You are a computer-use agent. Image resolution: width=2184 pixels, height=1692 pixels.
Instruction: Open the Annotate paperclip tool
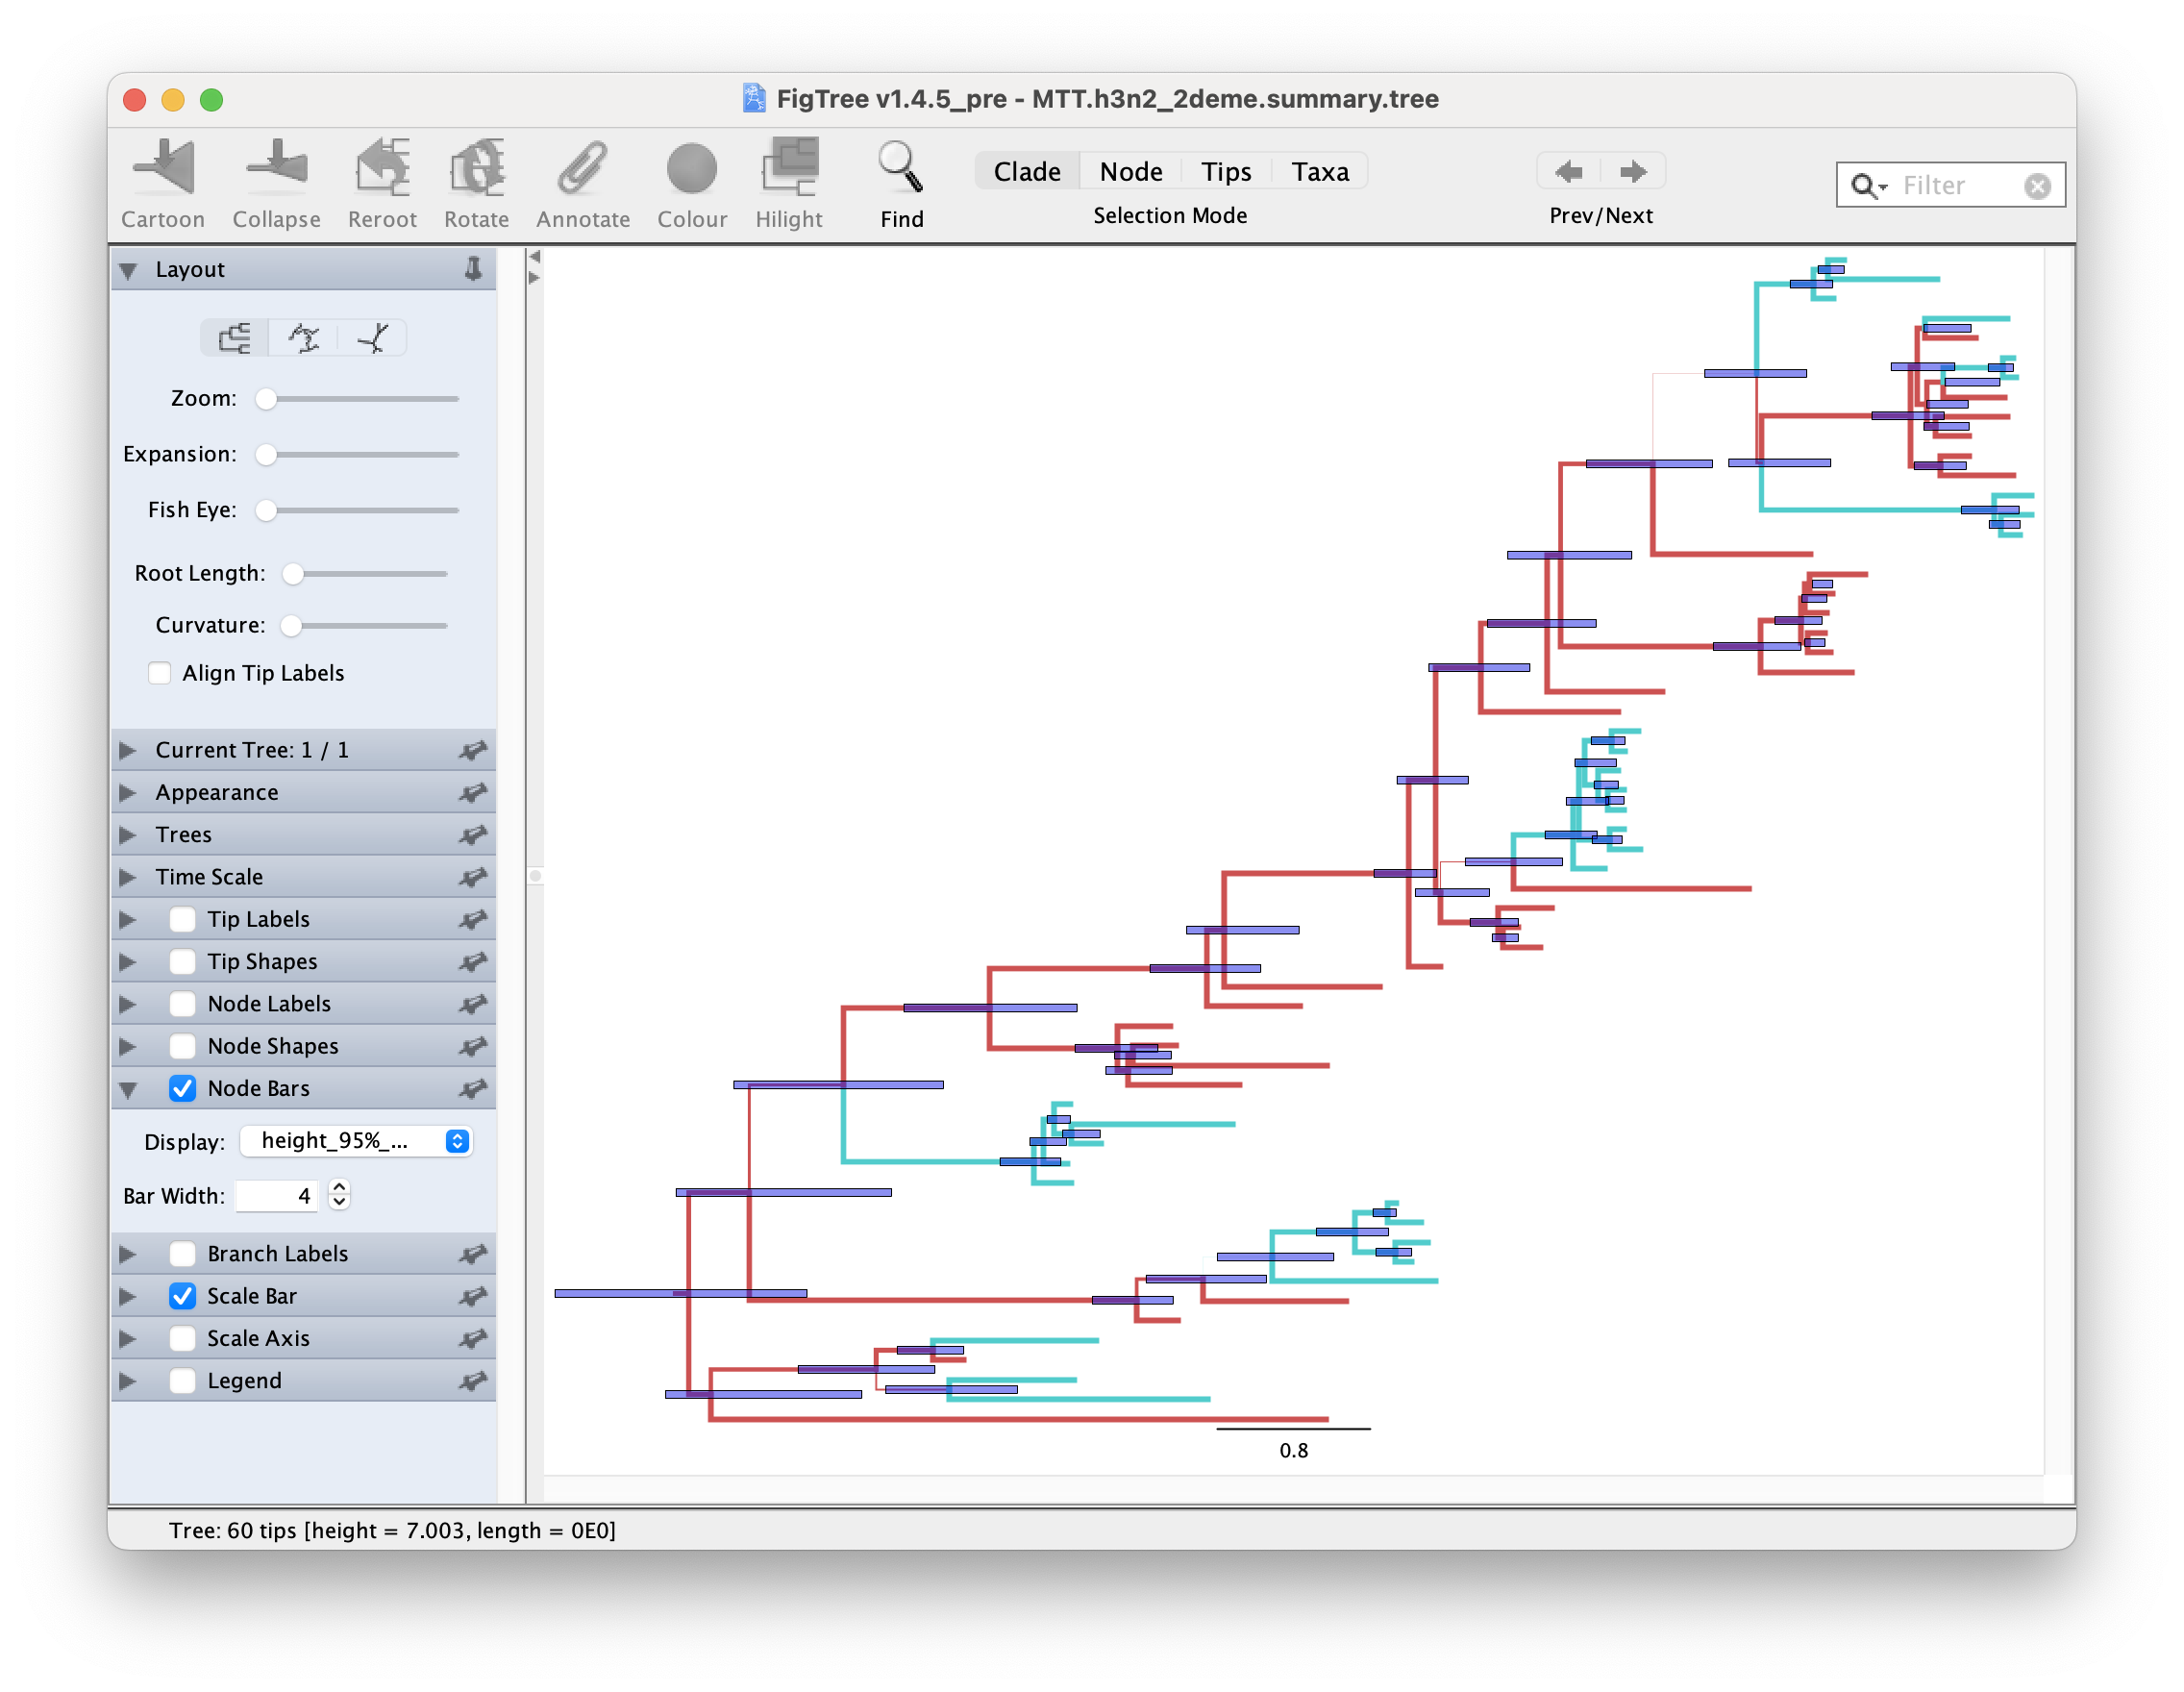click(582, 168)
